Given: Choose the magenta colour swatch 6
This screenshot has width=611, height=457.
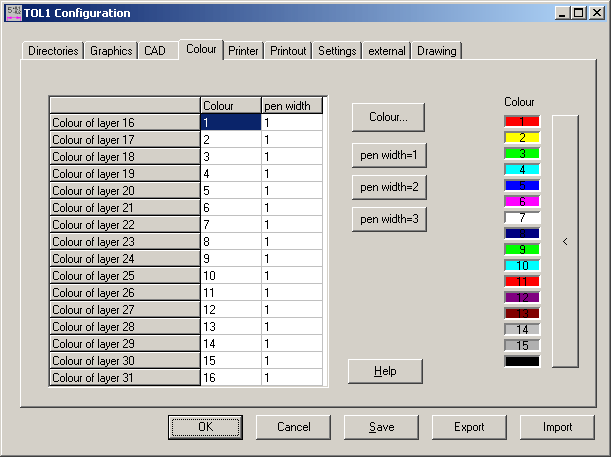Looking at the screenshot, I should tap(521, 201).
